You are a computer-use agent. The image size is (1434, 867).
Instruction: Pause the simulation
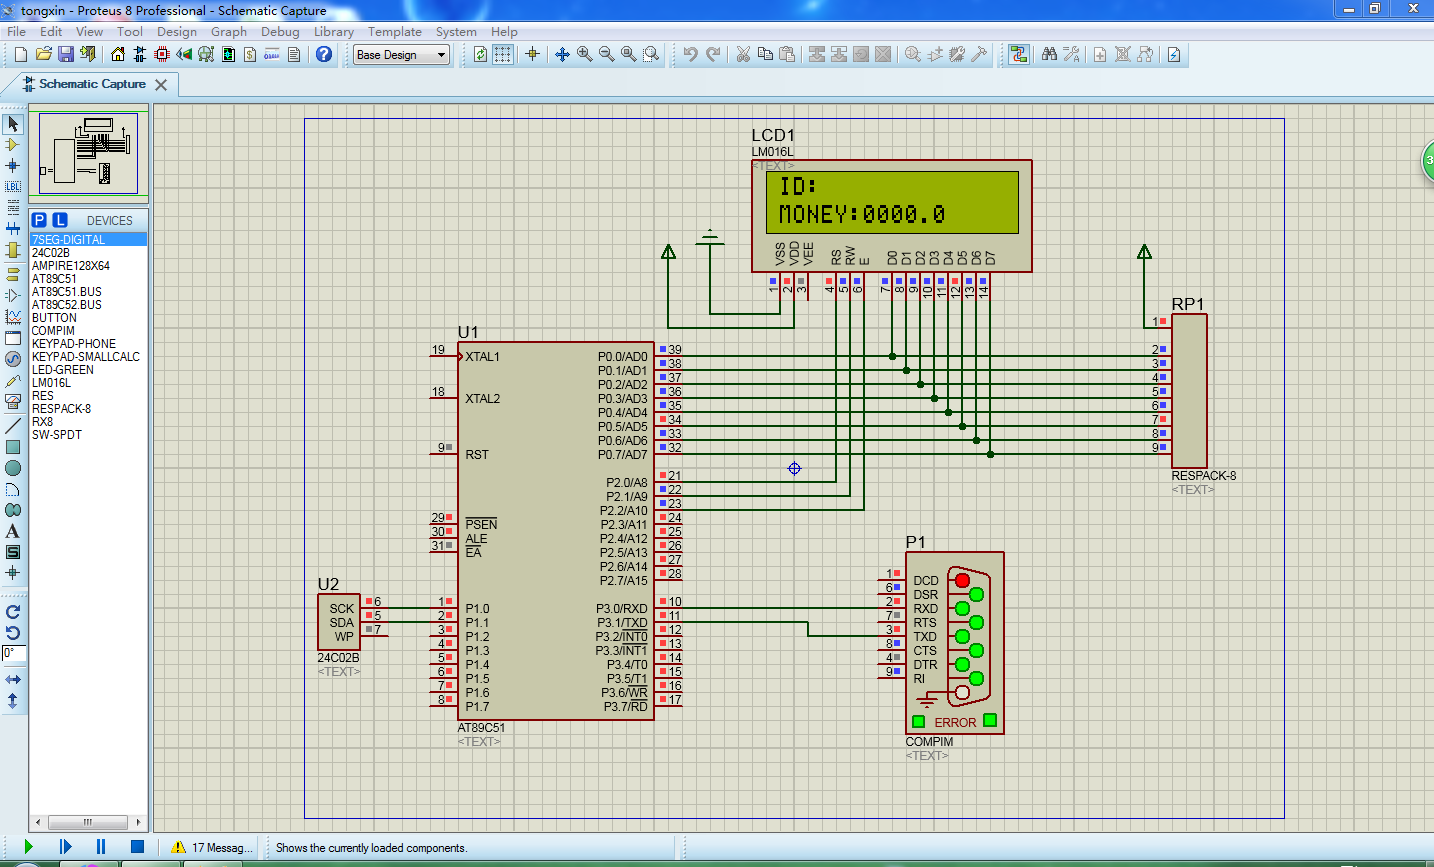point(101,847)
